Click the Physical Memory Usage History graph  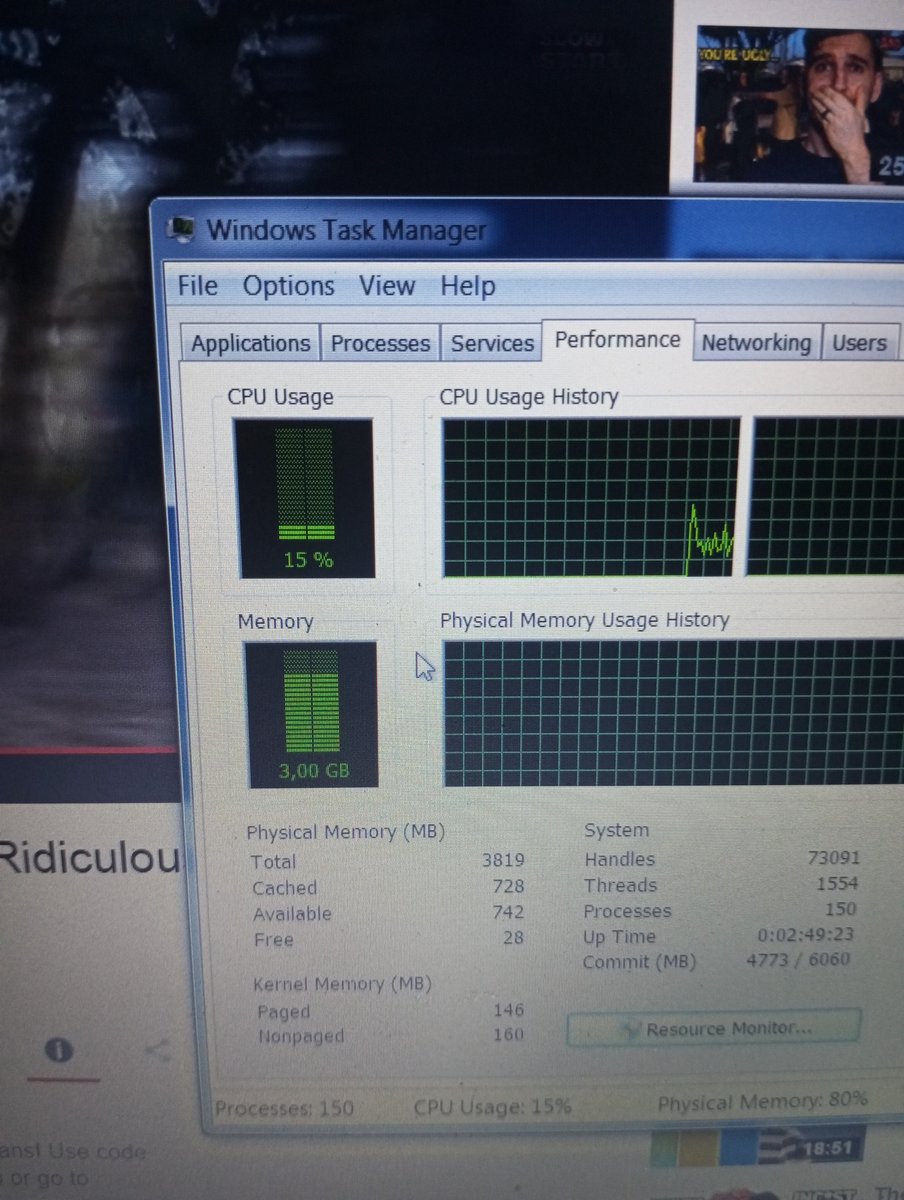pyautogui.click(x=673, y=712)
